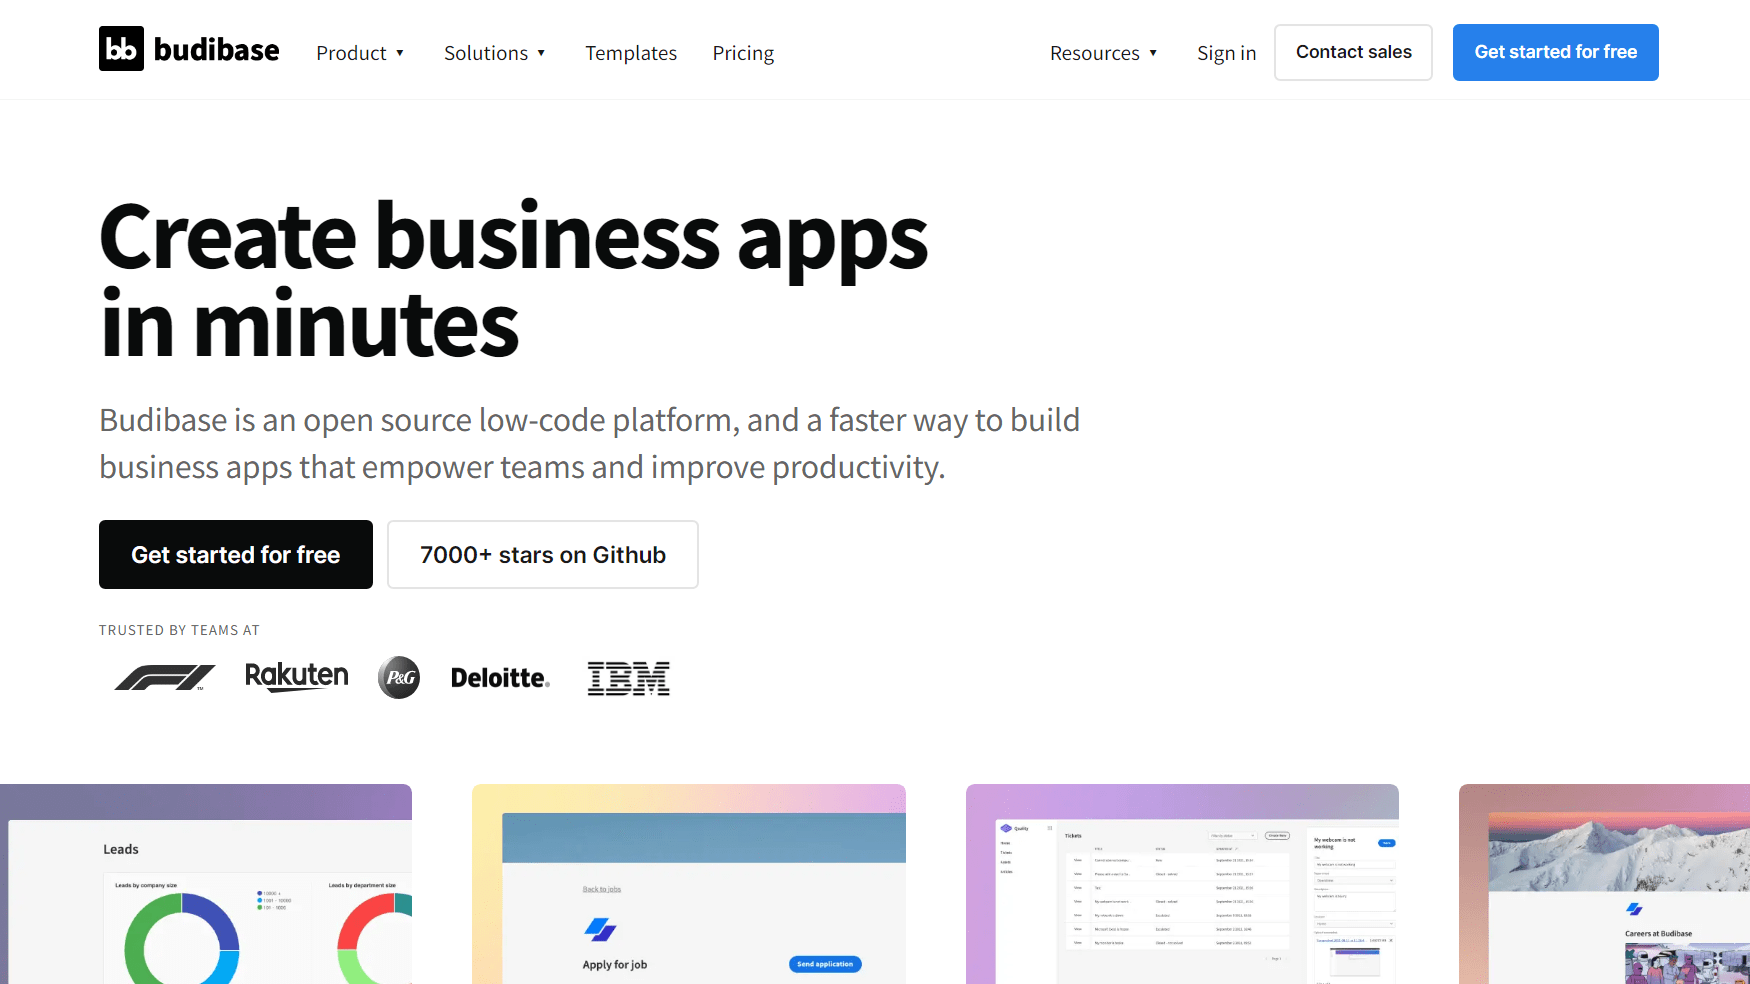The width and height of the screenshot is (1750, 984).
Task: Click the Sign in link
Action: coord(1226,53)
